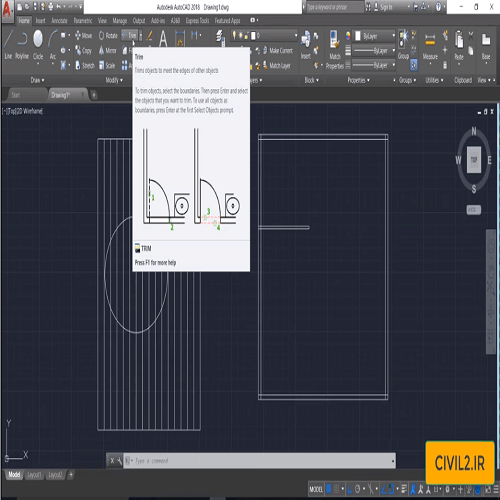
Task: Click the Stretch tool
Action: pyautogui.click(x=85, y=65)
